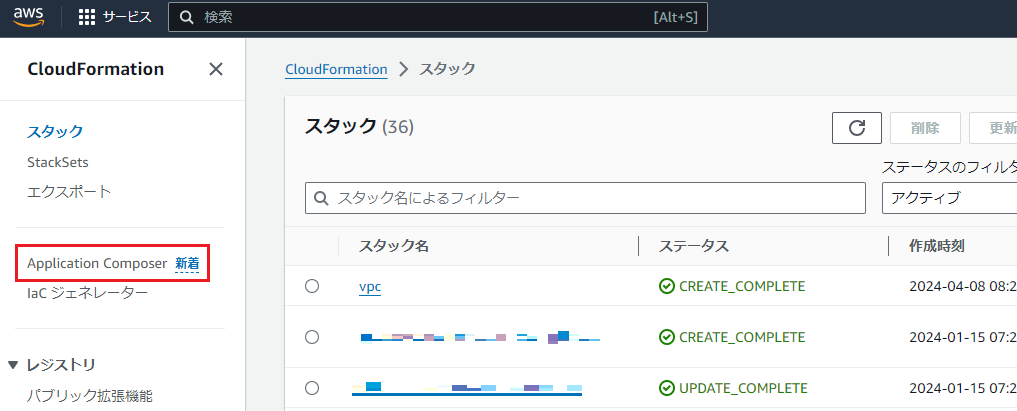
Task: Refresh the stack list
Action: point(857,128)
